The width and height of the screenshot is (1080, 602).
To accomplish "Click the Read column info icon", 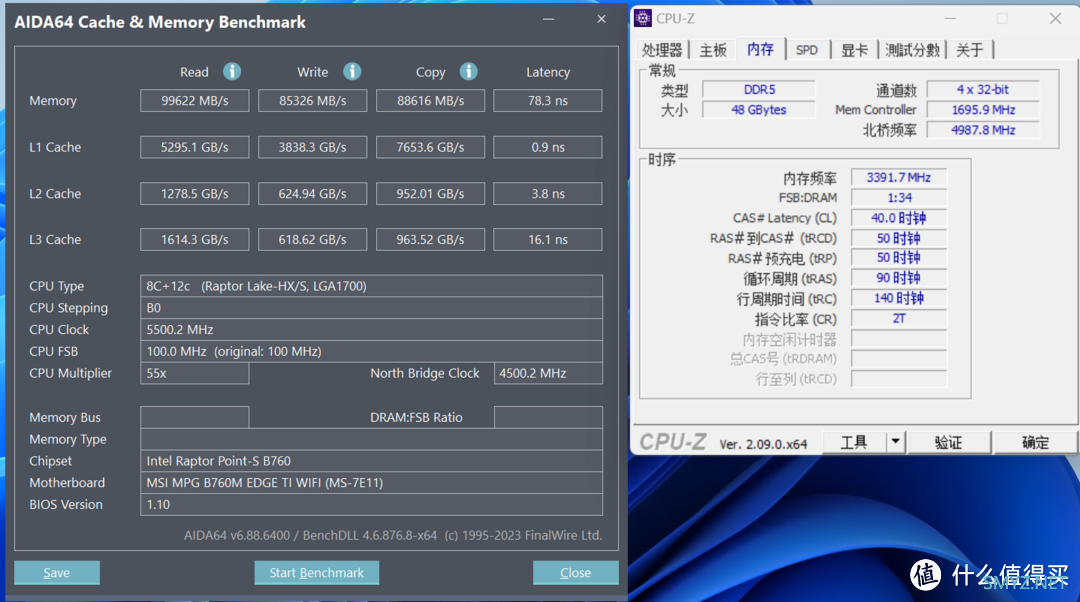I will pos(232,71).
